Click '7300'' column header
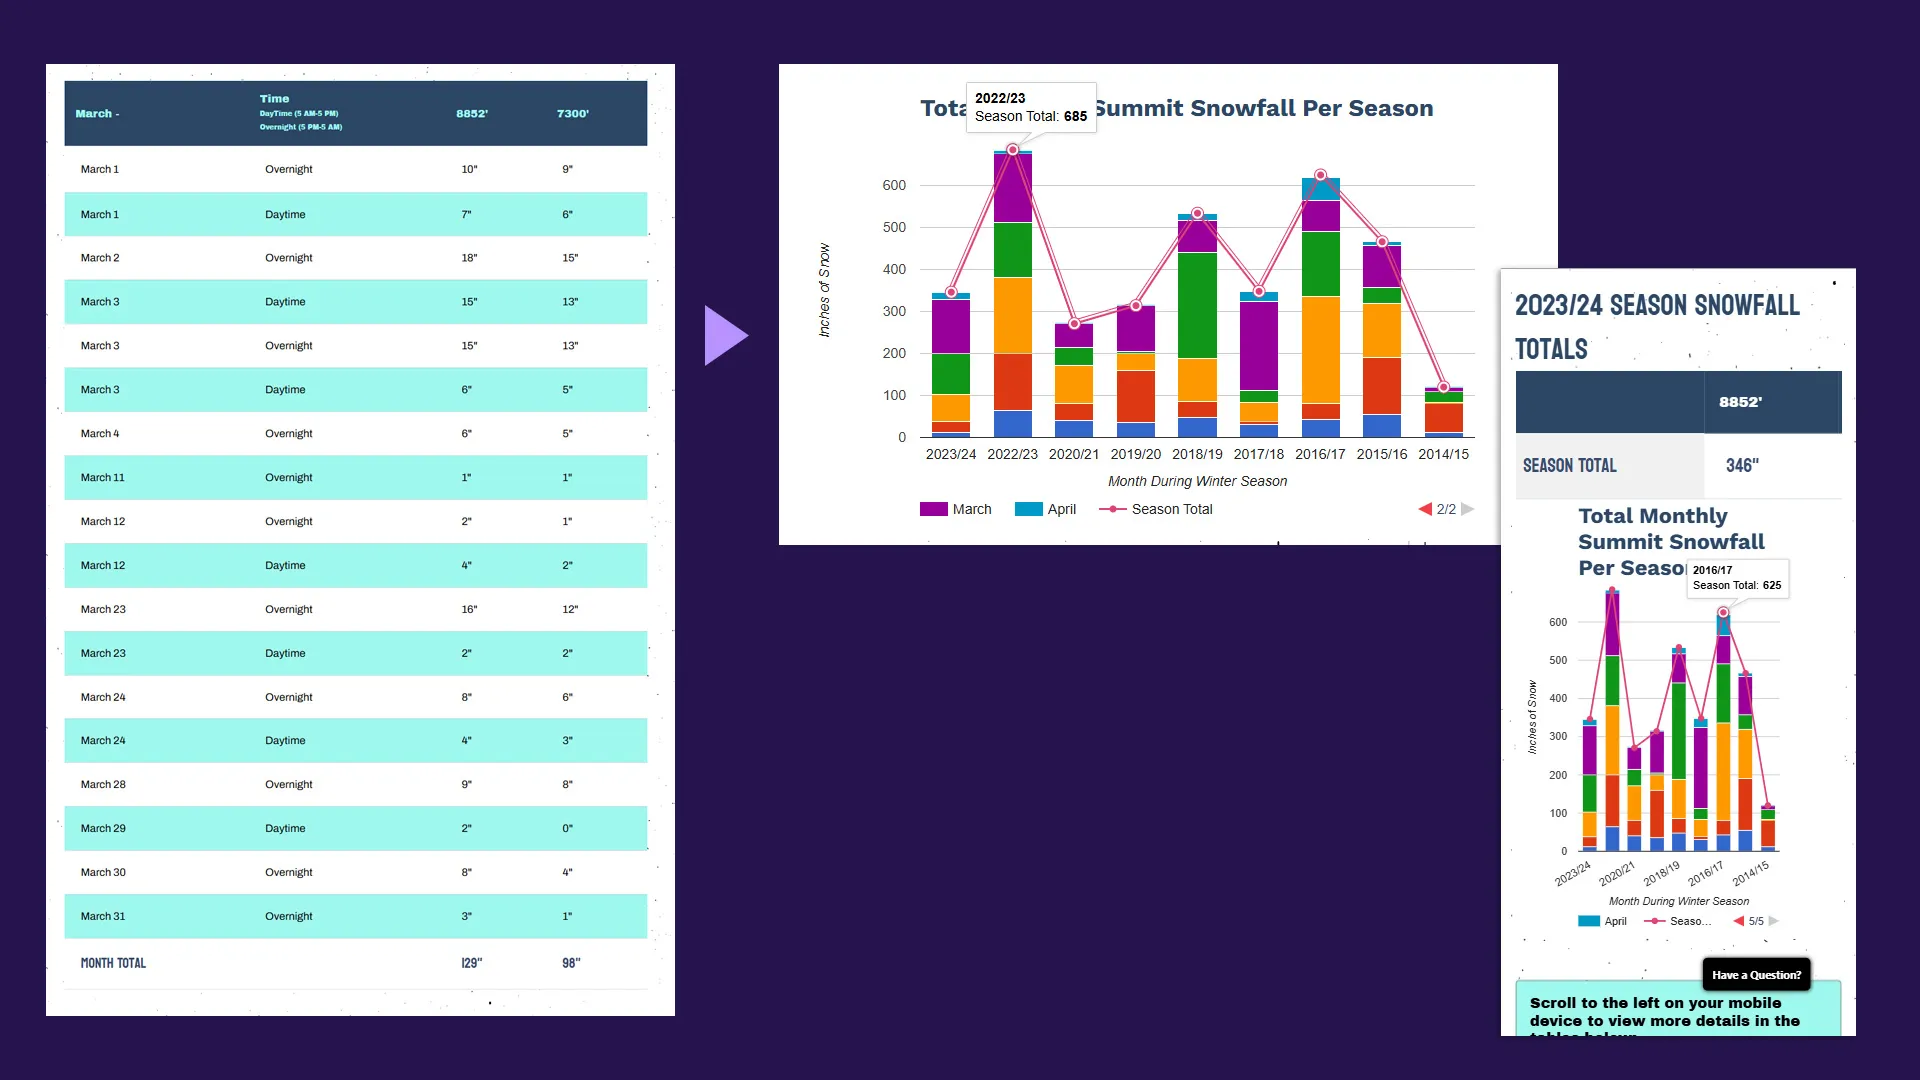 (x=573, y=114)
